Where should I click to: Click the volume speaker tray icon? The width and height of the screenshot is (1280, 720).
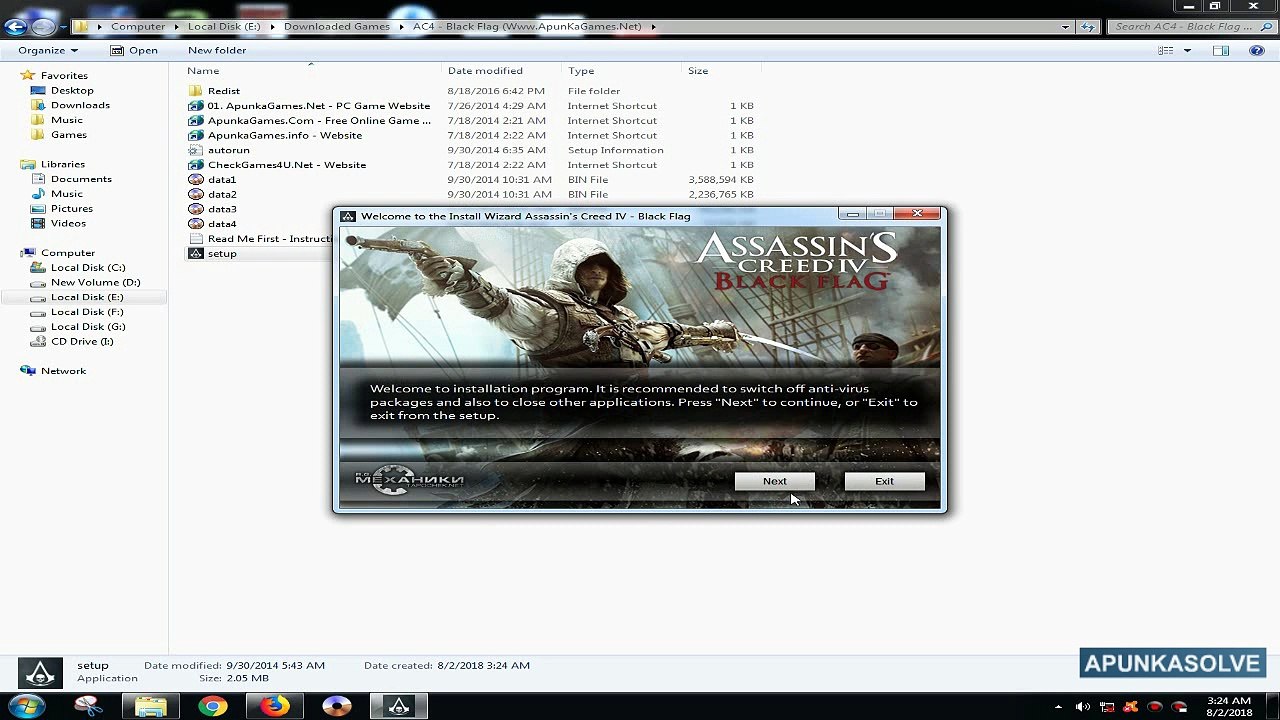pyautogui.click(x=1083, y=707)
